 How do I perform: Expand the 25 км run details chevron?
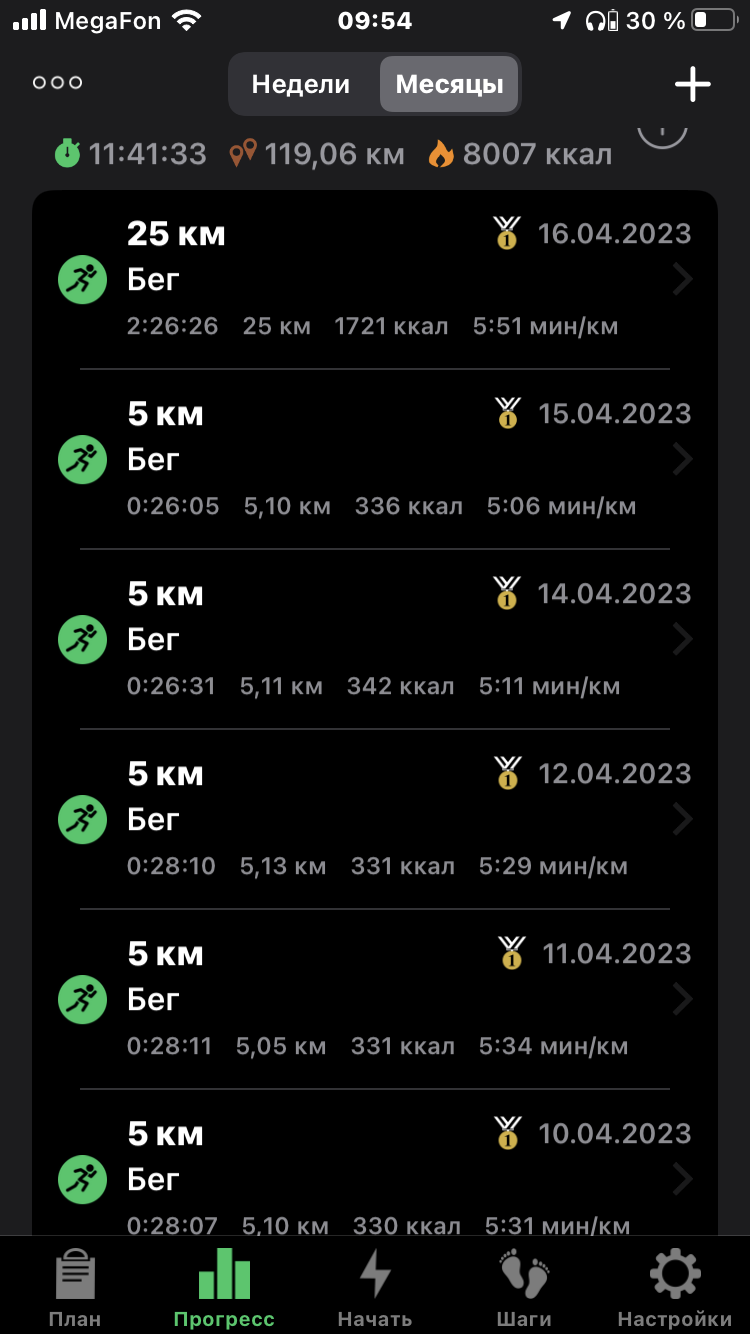click(x=683, y=280)
